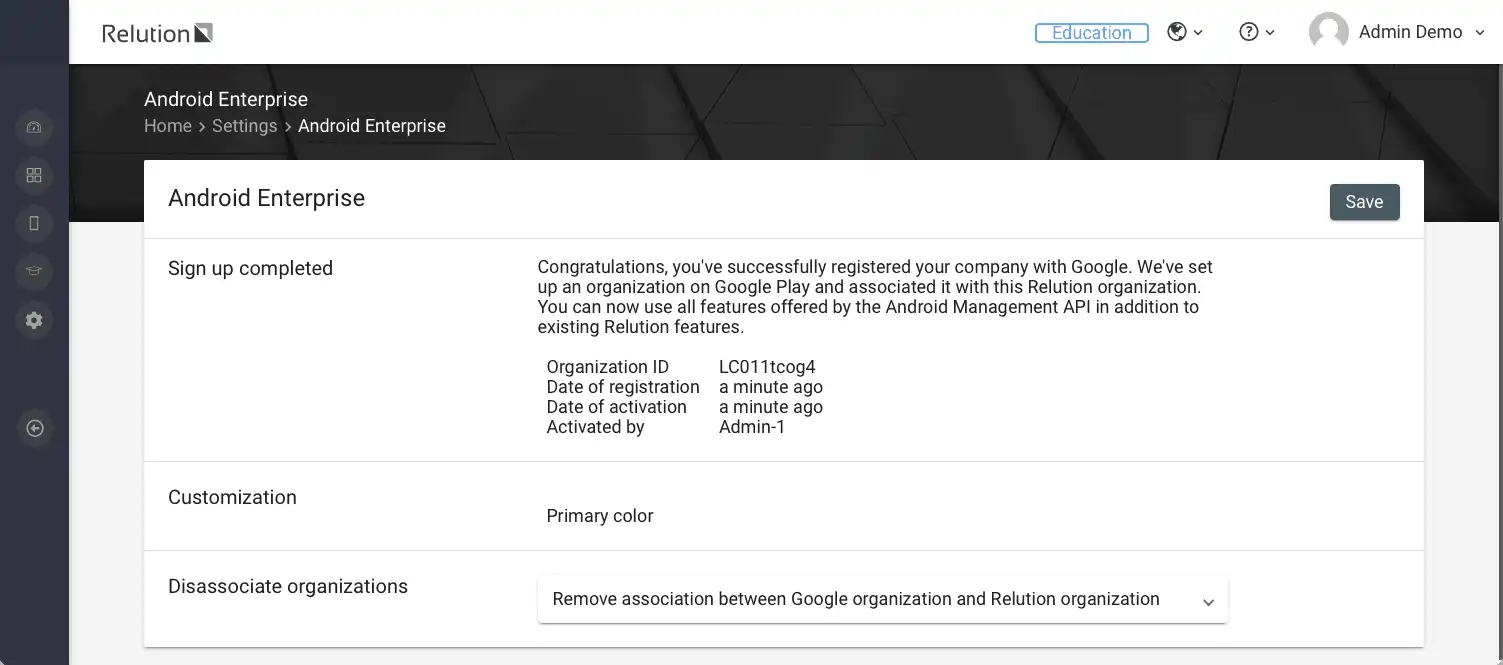Open the chevron beside Admin Demo
1503x665 pixels.
coord(1483,33)
